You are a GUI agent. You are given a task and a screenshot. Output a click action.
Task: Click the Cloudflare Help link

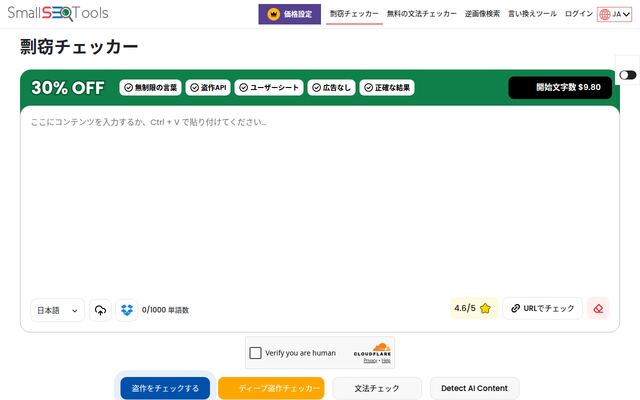[x=386, y=361]
